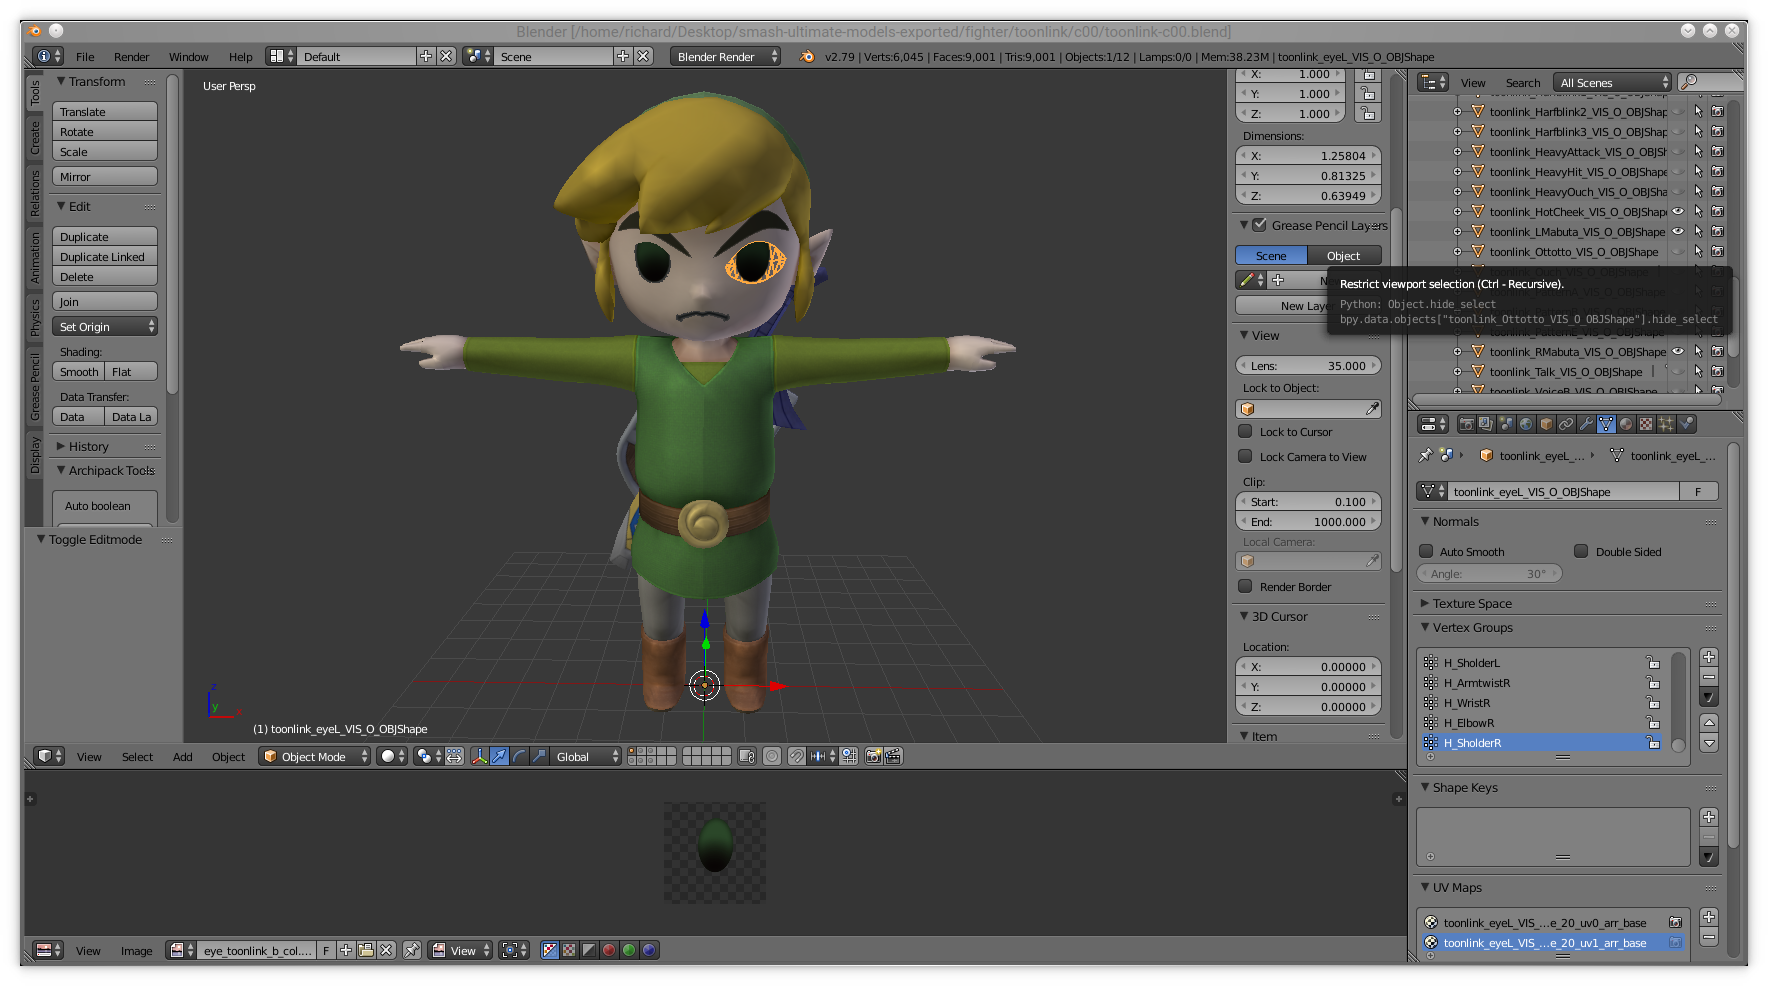
Task: Click the OpenGL render image camera icon
Action: 873,756
